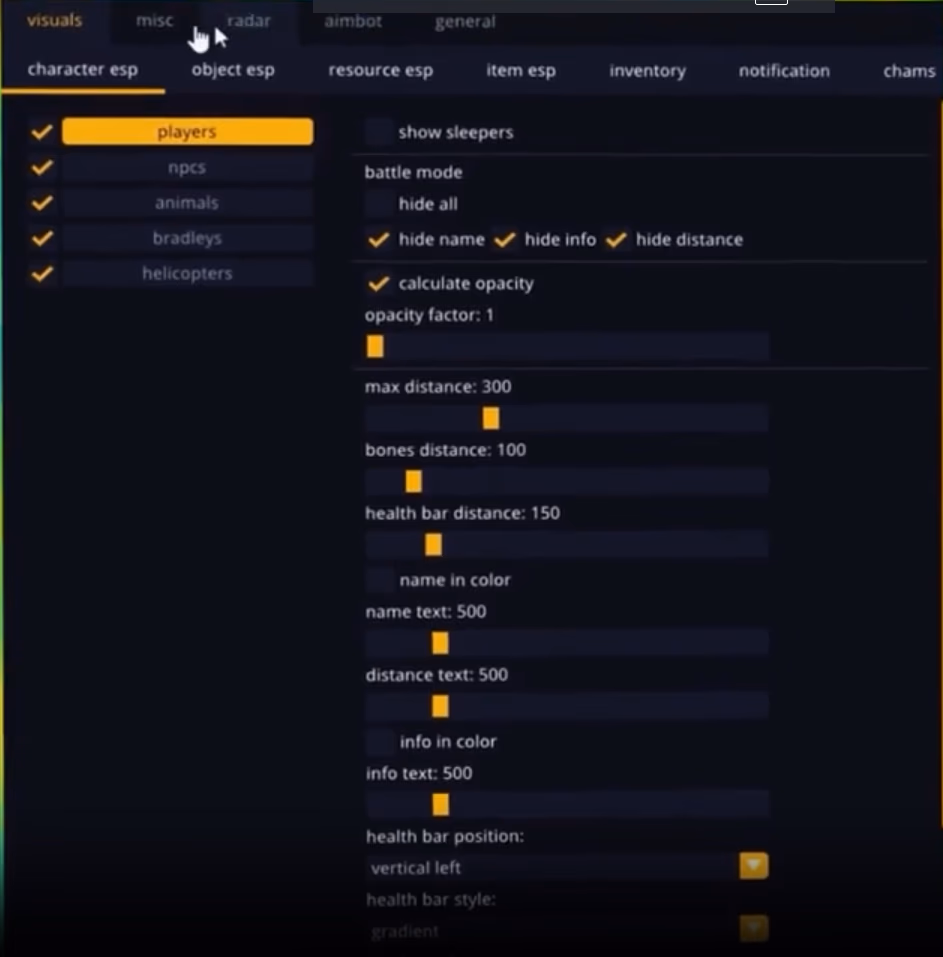This screenshot has height=957, width=943.
Task: Disable the animals checkmark
Action: pyautogui.click(x=42, y=202)
